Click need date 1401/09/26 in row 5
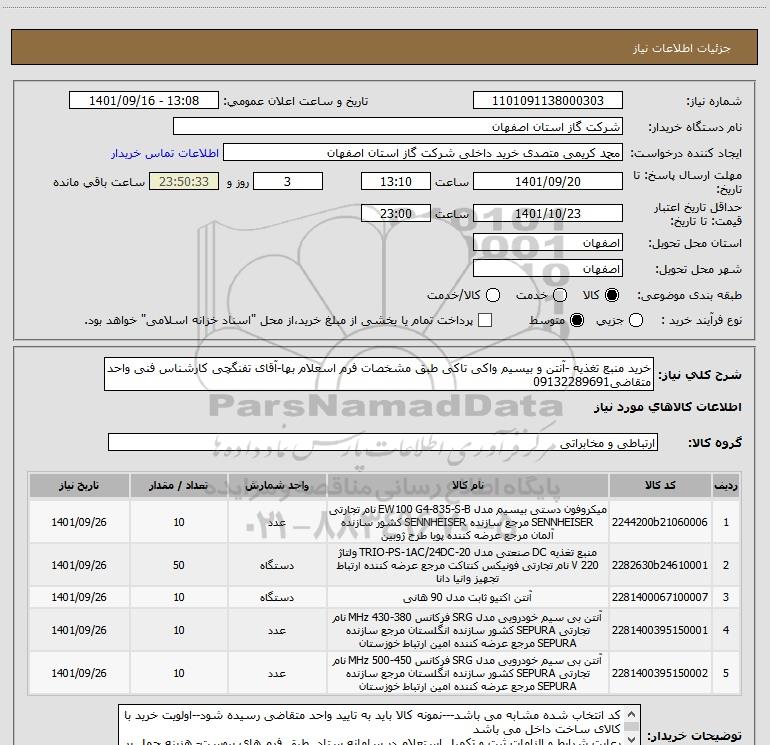770x745 pixels. (79, 673)
